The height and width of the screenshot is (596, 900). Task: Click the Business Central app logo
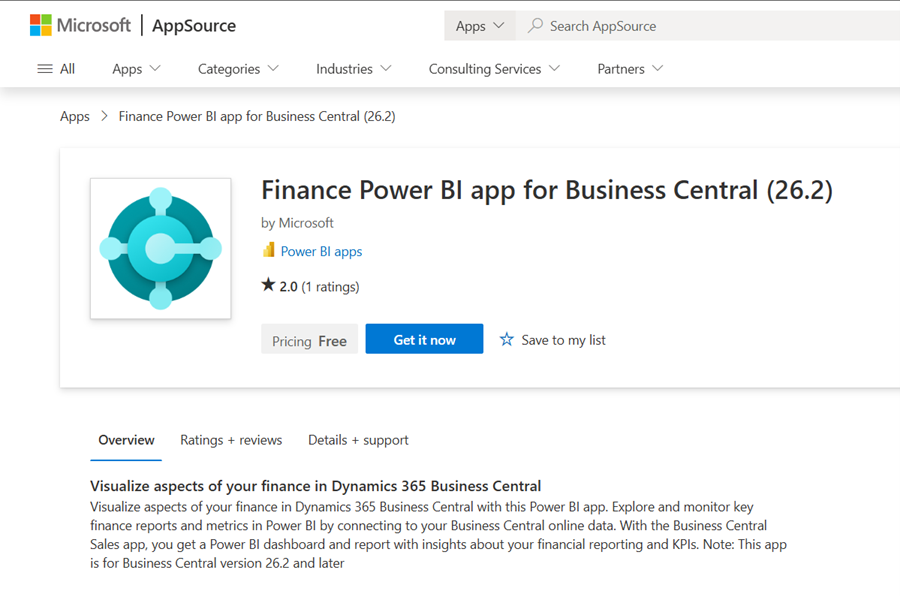click(160, 248)
